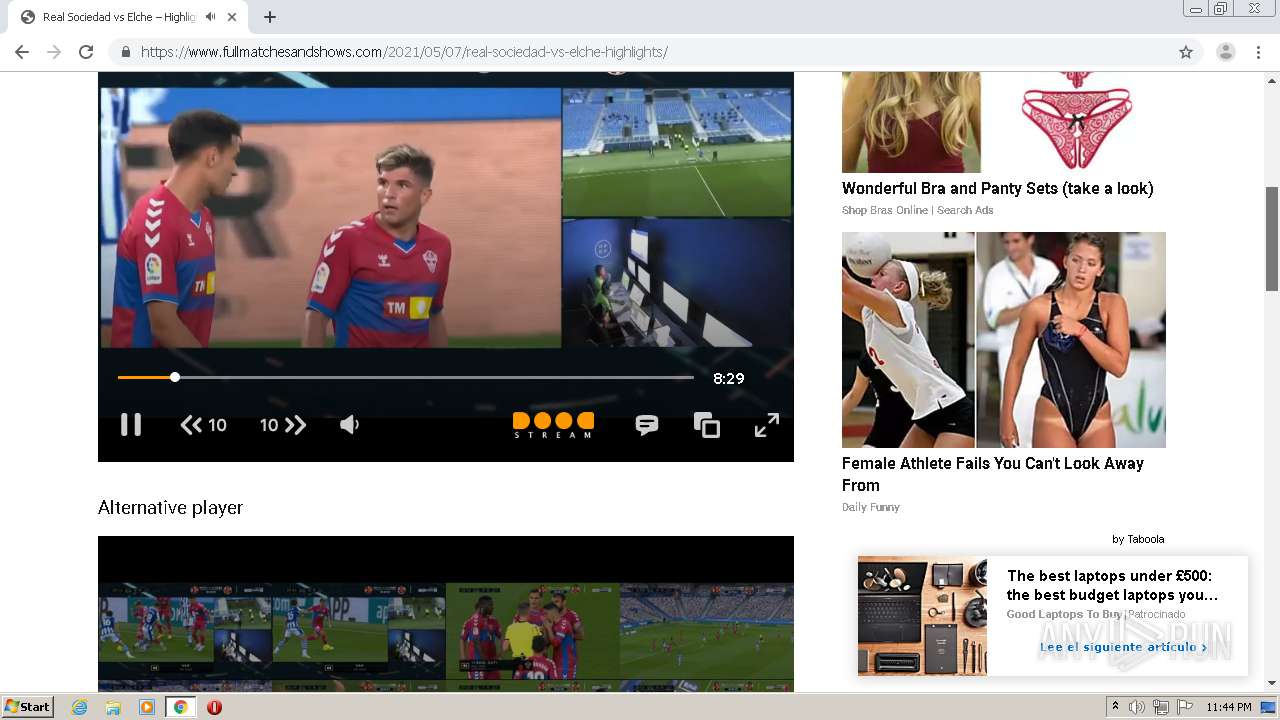Open the red Opera-style taskbar icon
Viewport: 1280px width, 720px height.
[x=214, y=707]
